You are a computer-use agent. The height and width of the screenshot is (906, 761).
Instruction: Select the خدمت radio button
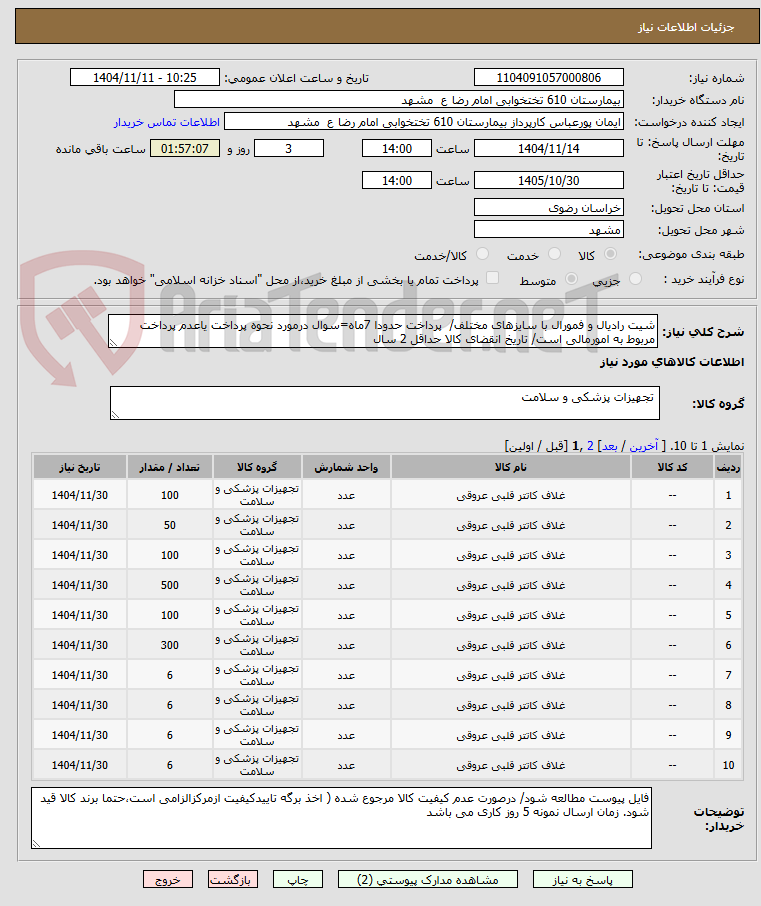click(x=554, y=254)
